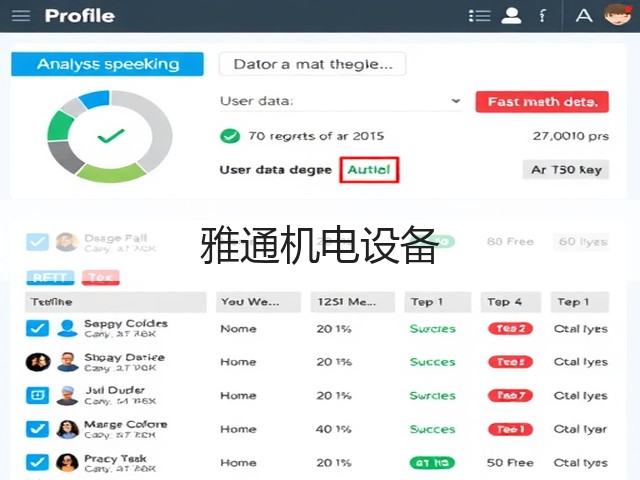Open Jul Duder's profile photo

coord(67,396)
